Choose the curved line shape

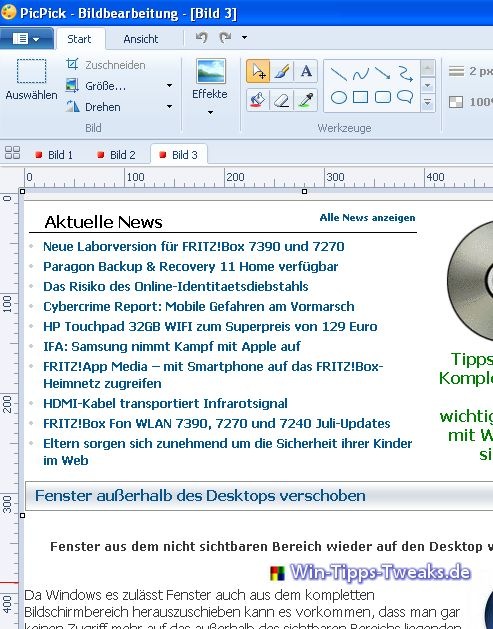(360, 74)
